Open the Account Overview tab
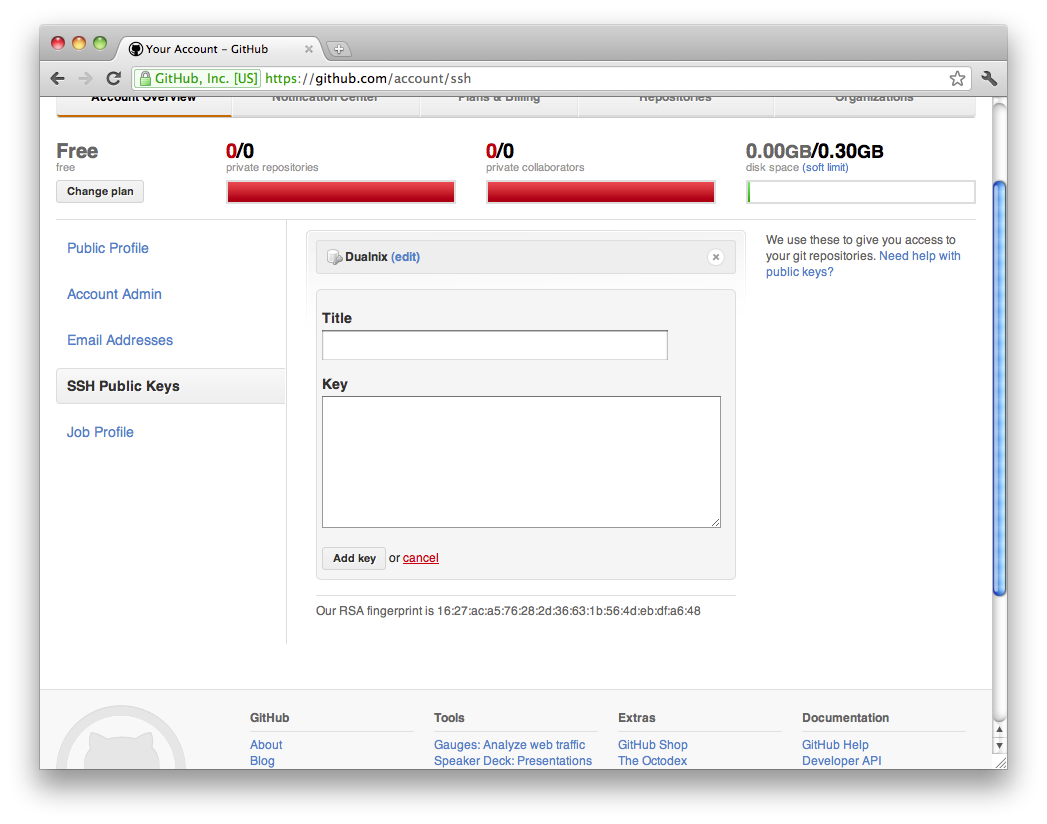Viewport: 1047px width, 824px height. click(144, 105)
